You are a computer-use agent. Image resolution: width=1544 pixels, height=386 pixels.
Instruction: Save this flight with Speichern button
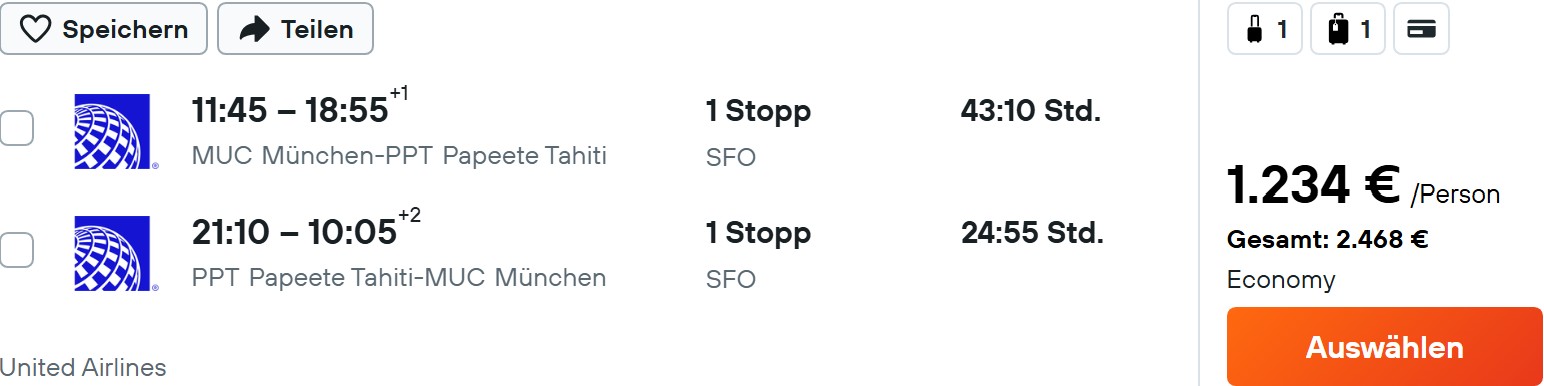(x=104, y=29)
